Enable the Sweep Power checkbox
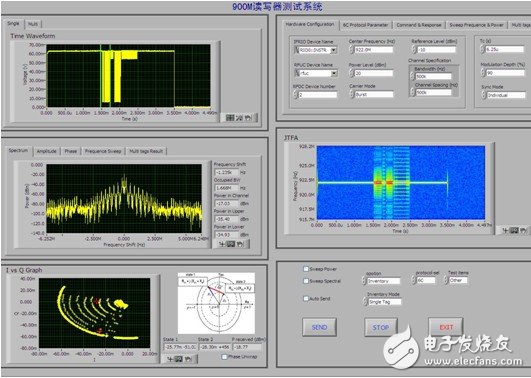 click(x=306, y=269)
